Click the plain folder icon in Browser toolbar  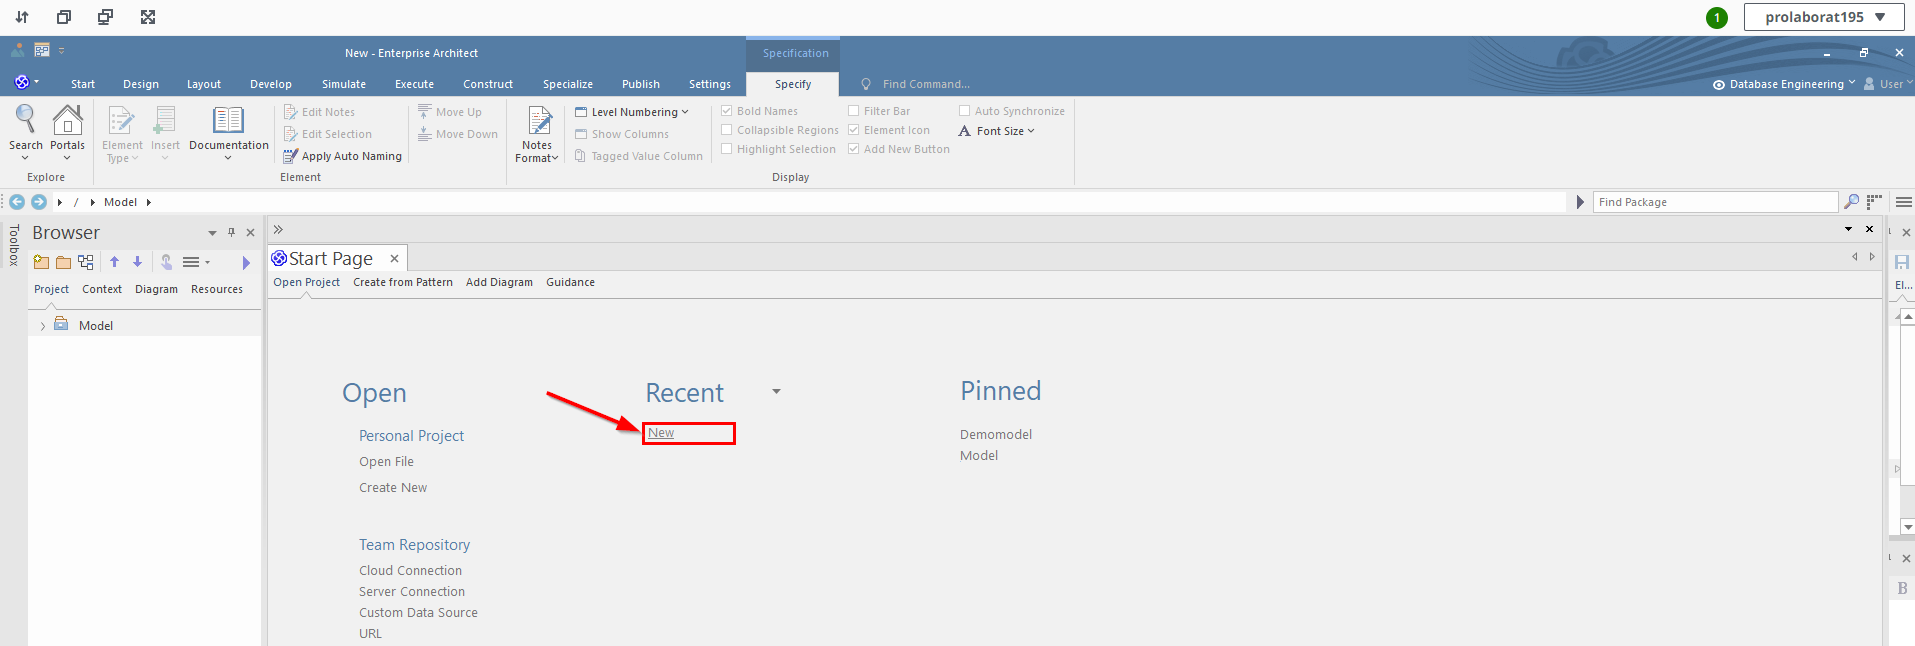[x=63, y=262]
